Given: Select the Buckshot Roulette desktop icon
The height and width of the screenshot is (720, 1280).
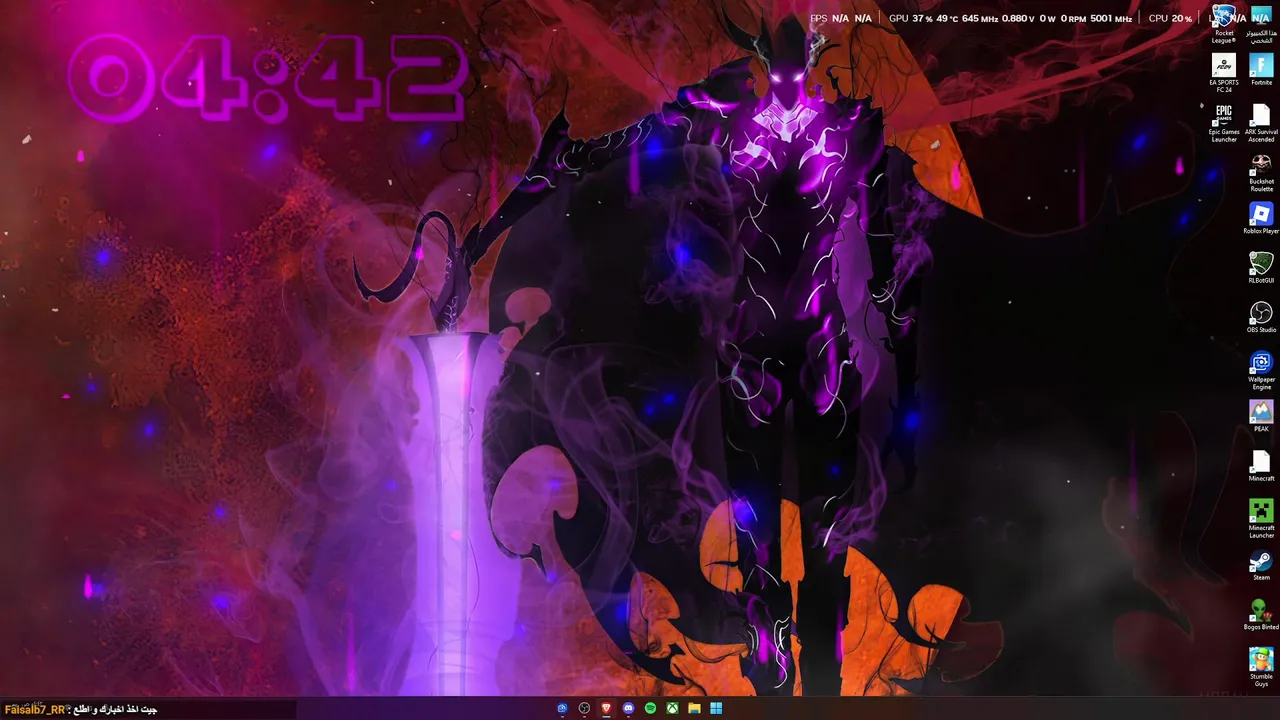Looking at the screenshot, I should point(1261,172).
